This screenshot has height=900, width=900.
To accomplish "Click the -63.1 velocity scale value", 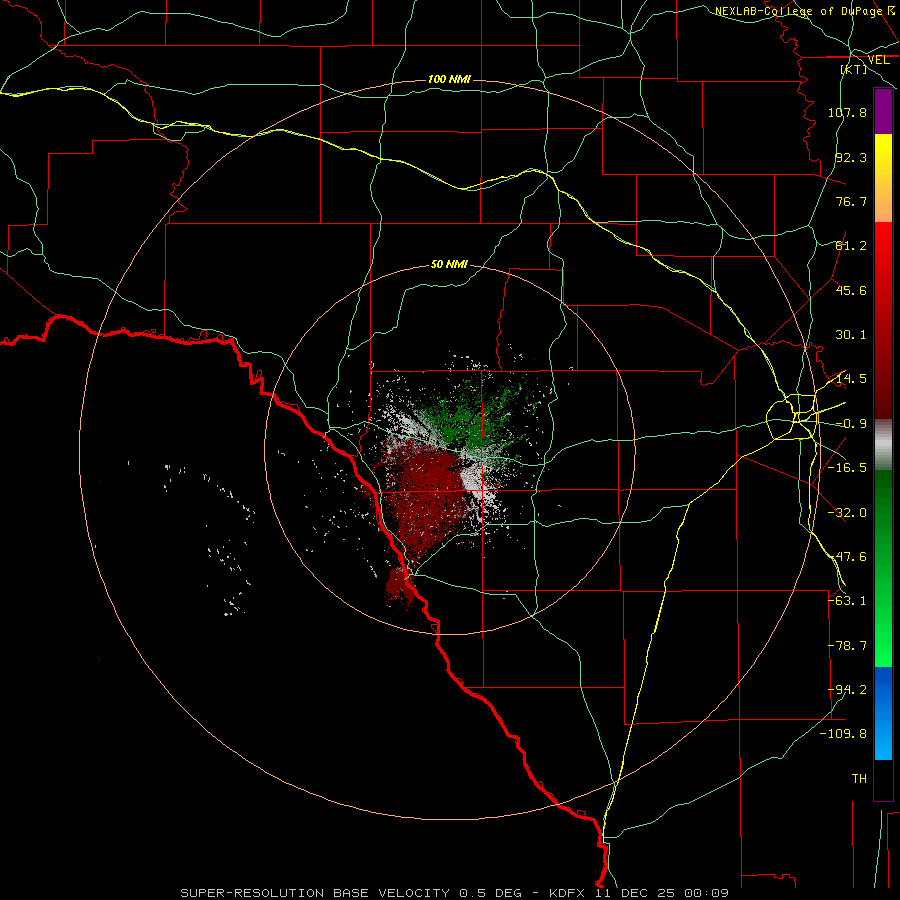I will click(x=847, y=601).
